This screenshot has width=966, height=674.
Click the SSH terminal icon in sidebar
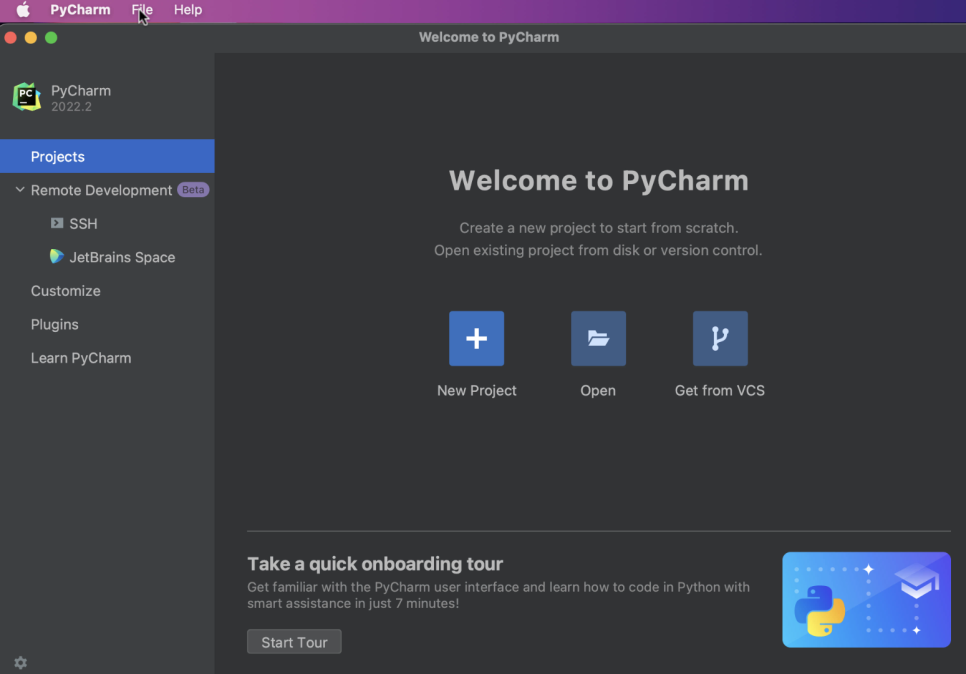pyautogui.click(x=57, y=224)
